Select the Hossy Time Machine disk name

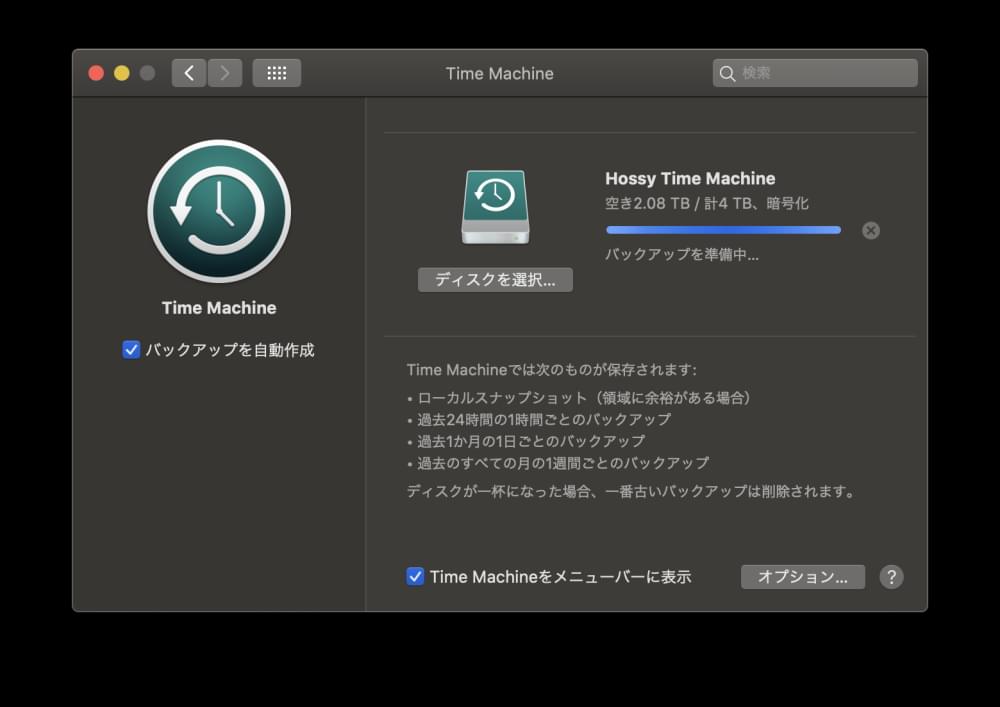click(690, 179)
